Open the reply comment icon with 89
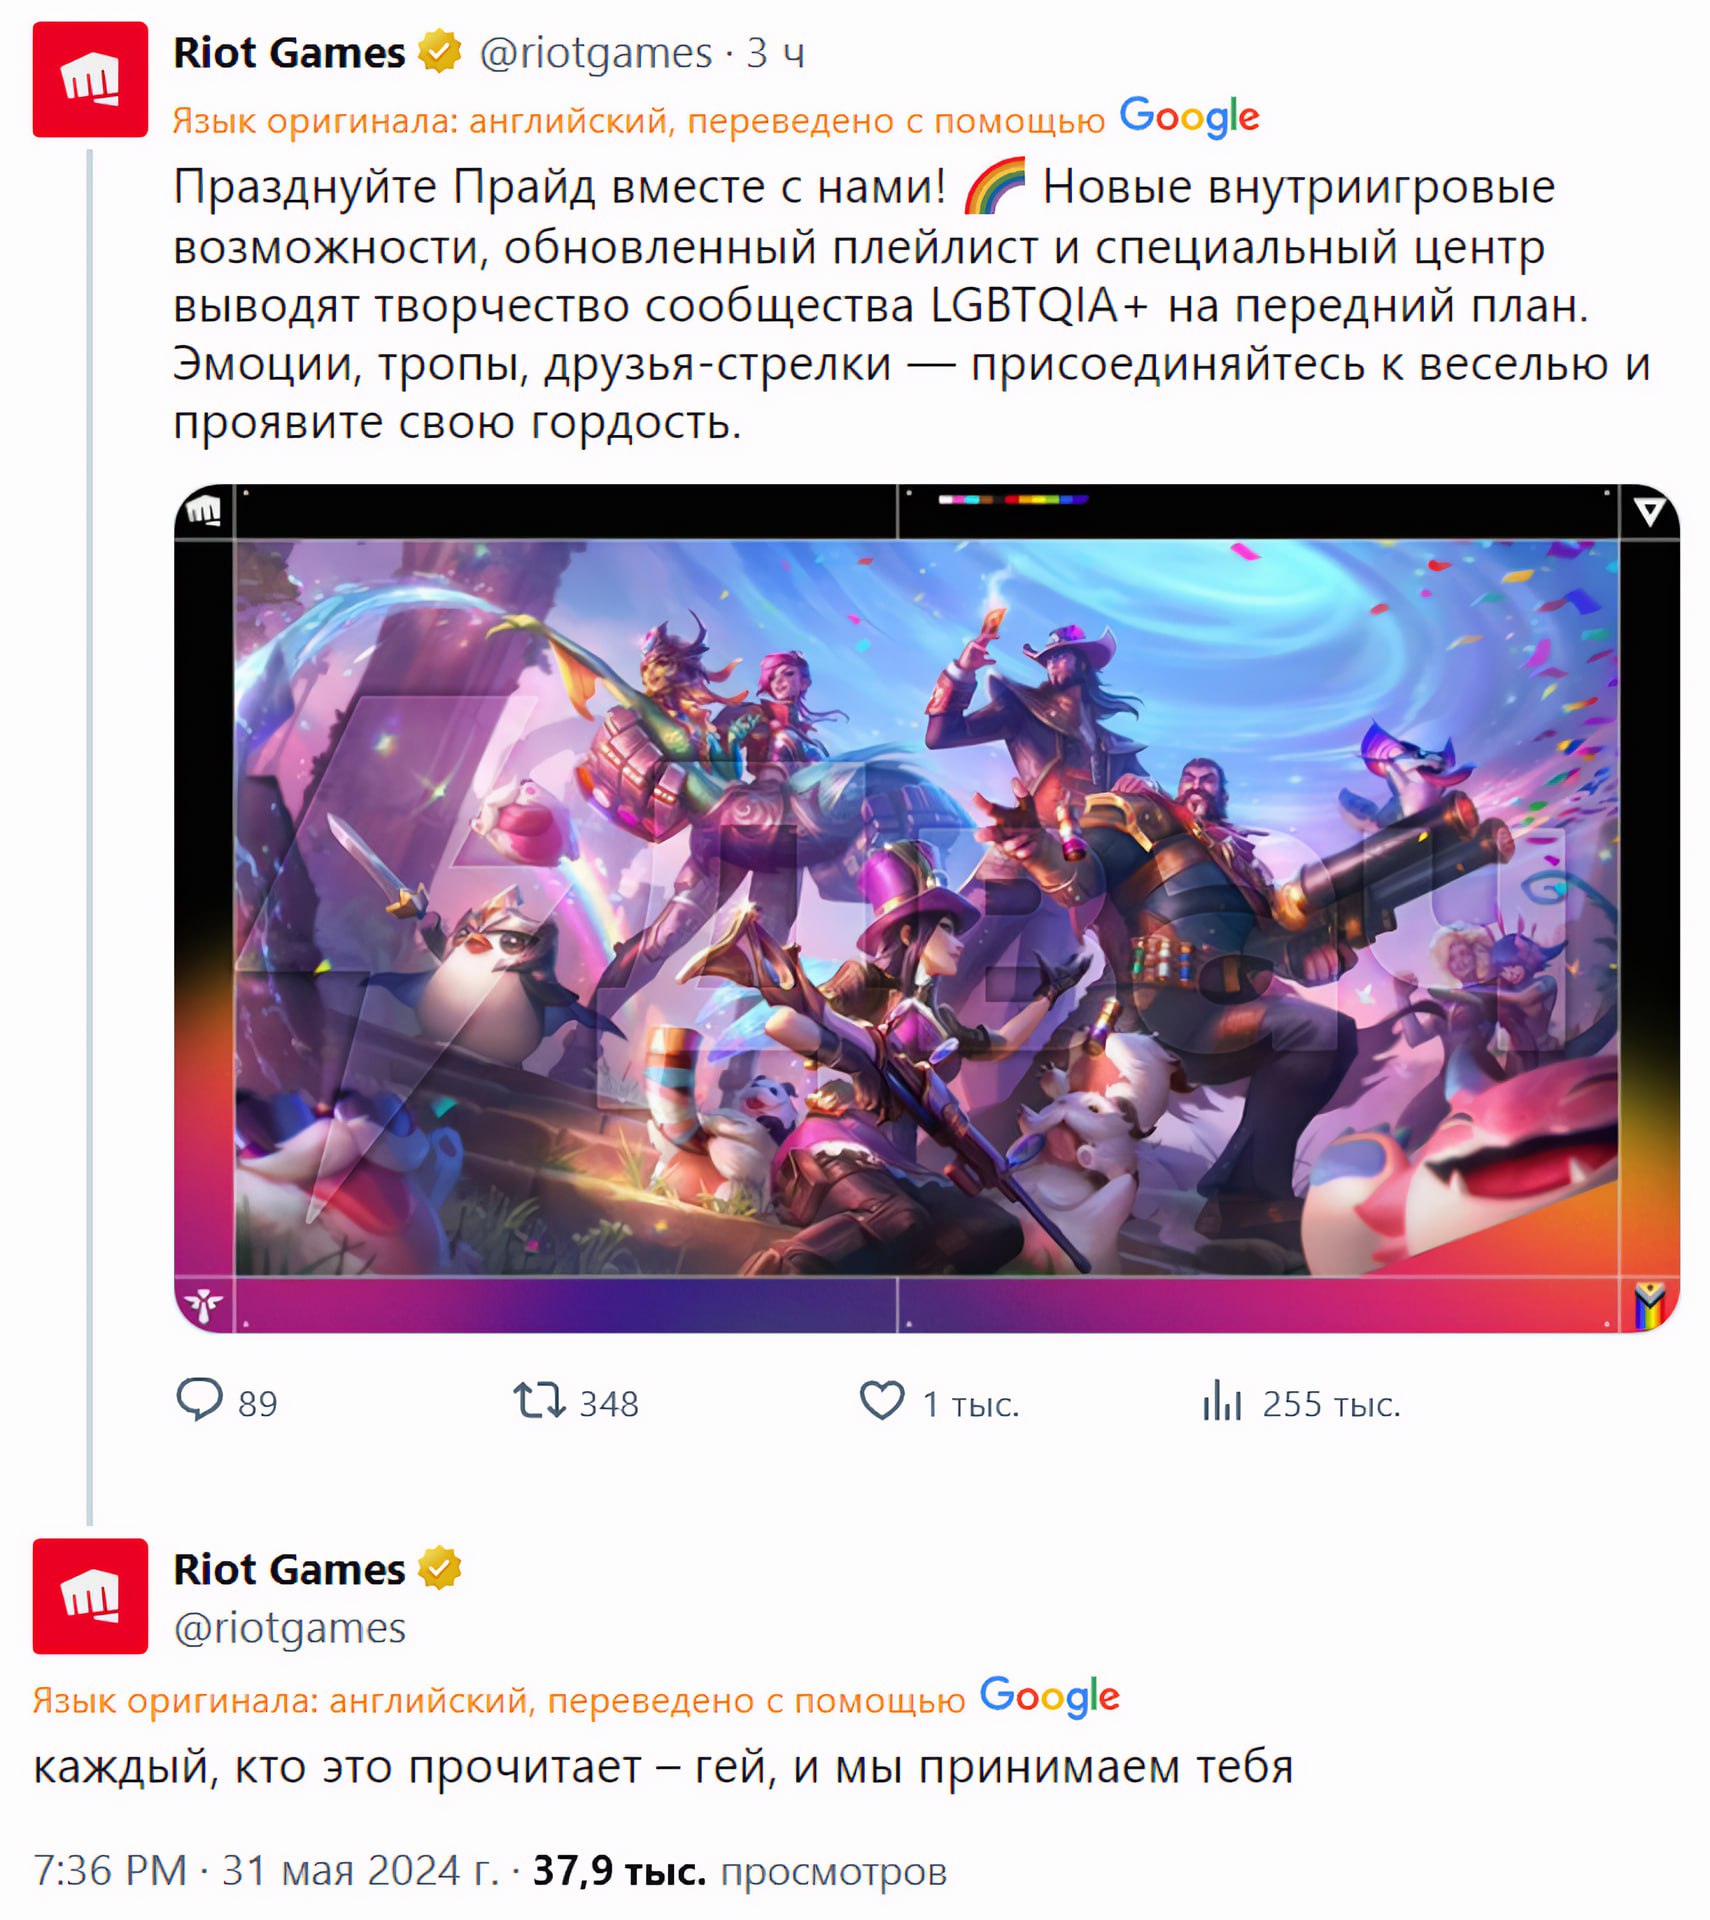The height and width of the screenshot is (1920, 1710). click(199, 1400)
